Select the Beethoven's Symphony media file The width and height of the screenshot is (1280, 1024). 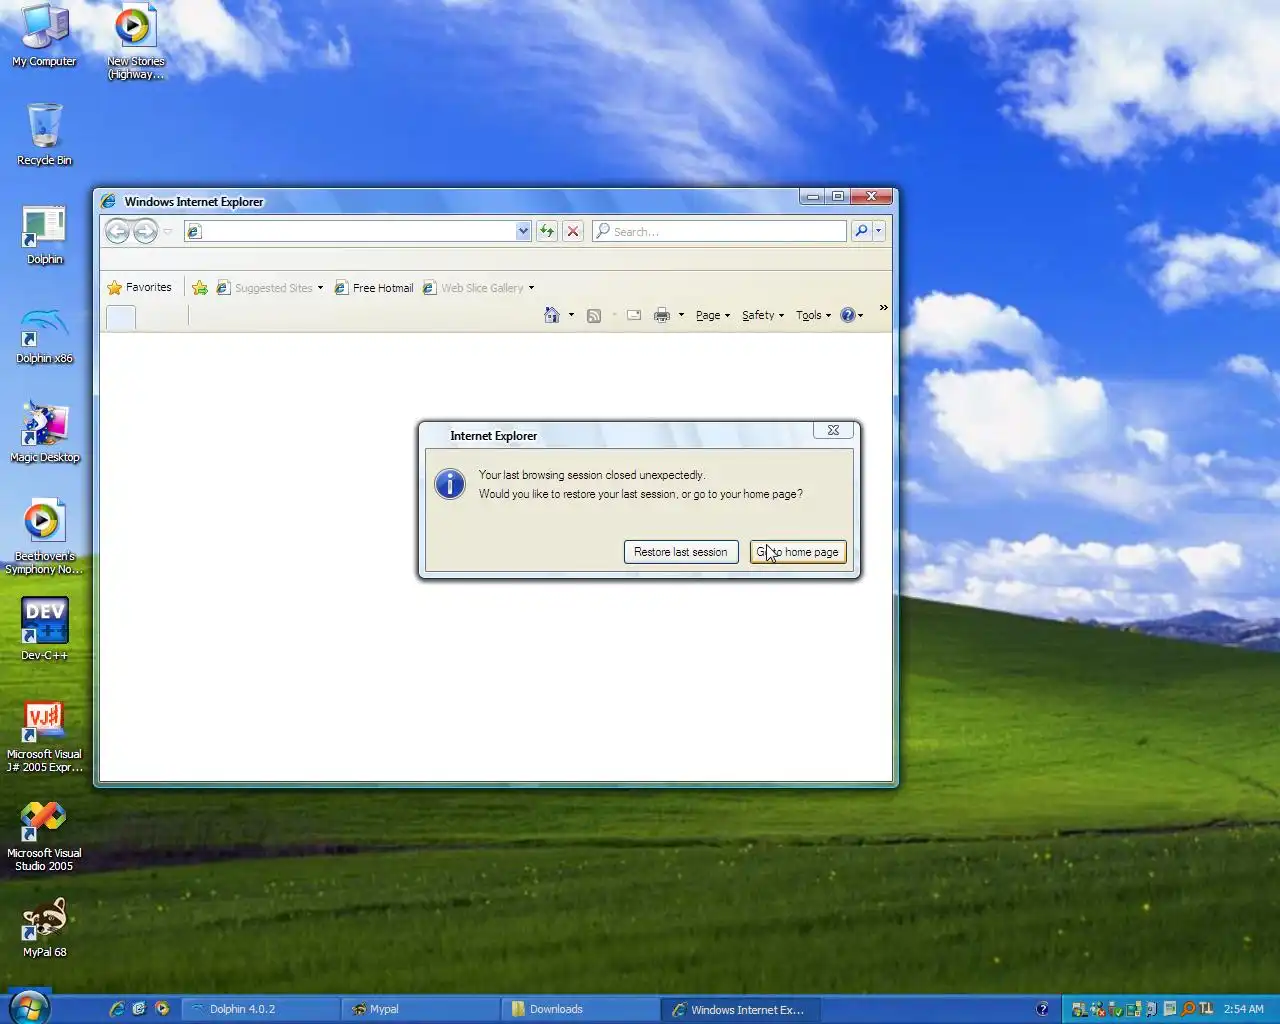[44, 536]
